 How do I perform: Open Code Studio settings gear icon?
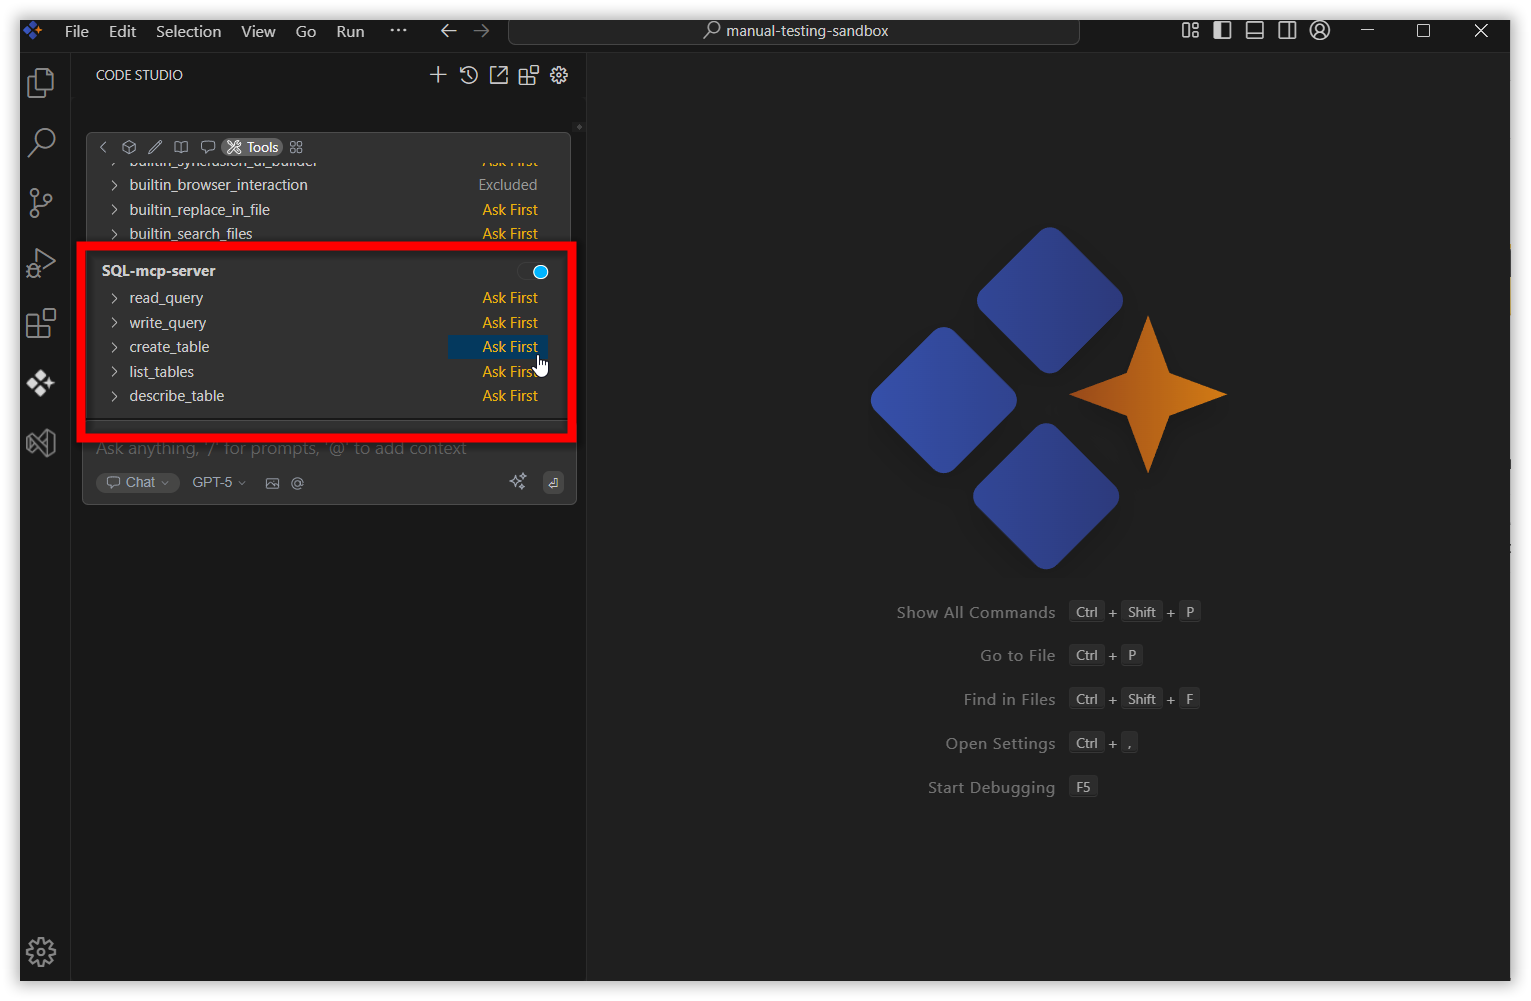[559, 75]
